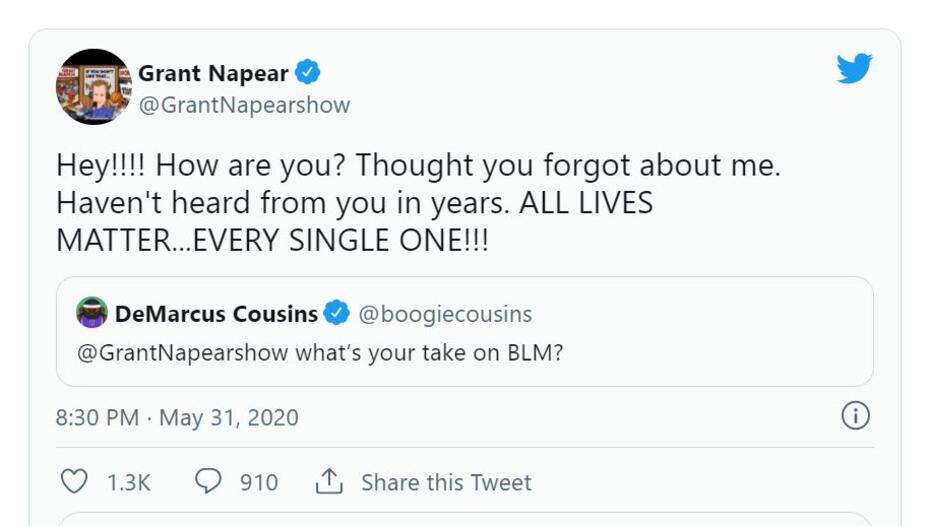Open the DeMarcus Cousins name link

pyautogui.click(x=216, y=314)
